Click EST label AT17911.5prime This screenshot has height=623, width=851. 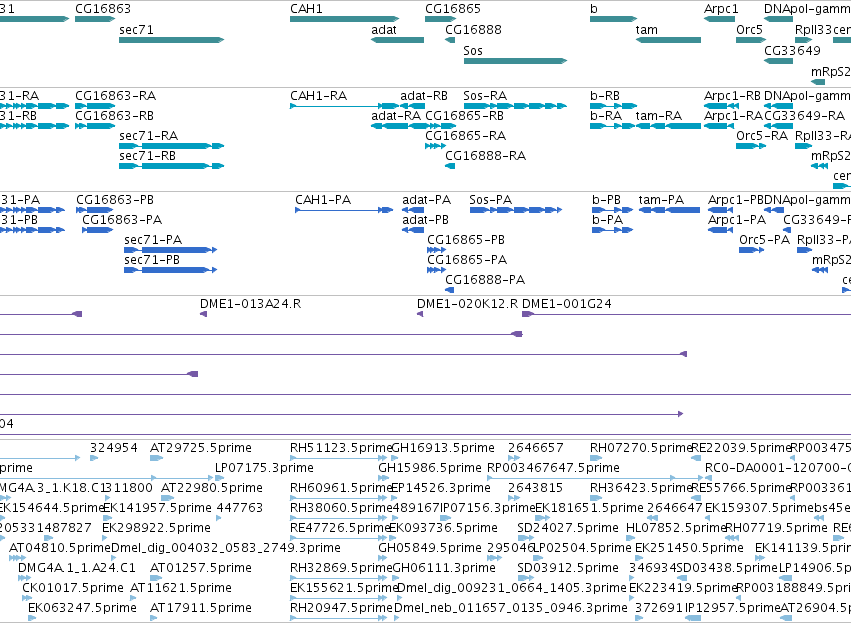click(x=201, y=609)
